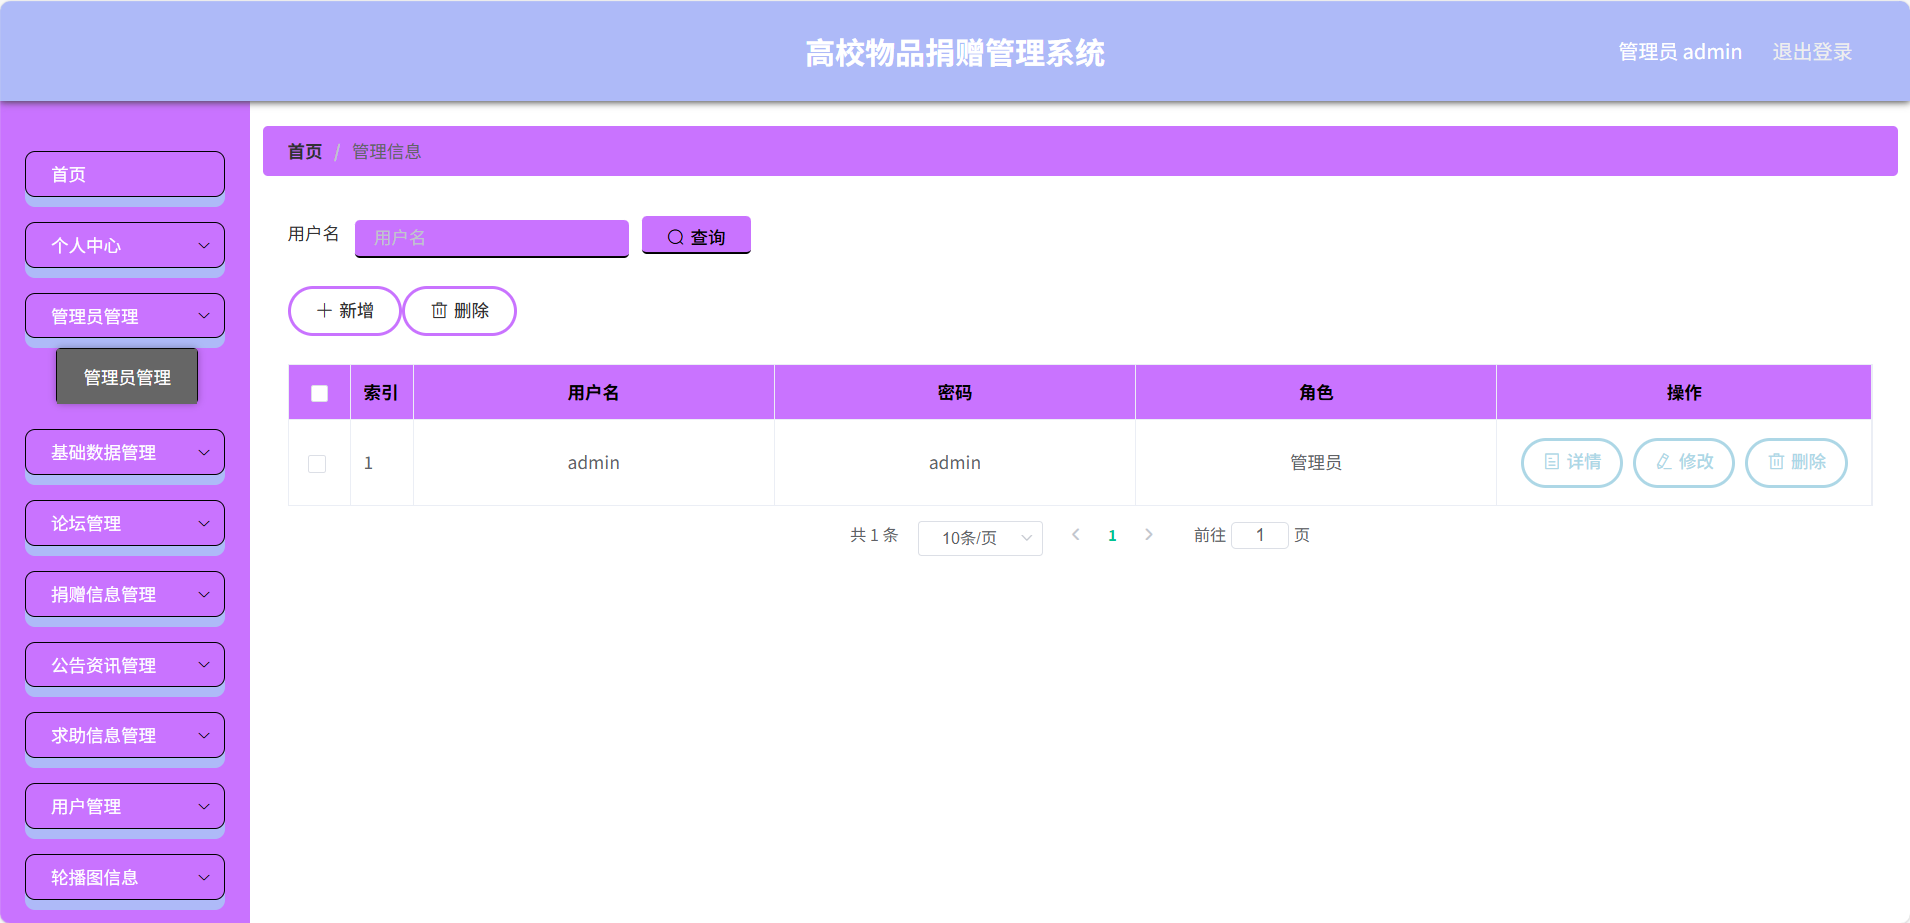Click the 密码 column header
The image size is (1910, 923).
tap(955, 393)
